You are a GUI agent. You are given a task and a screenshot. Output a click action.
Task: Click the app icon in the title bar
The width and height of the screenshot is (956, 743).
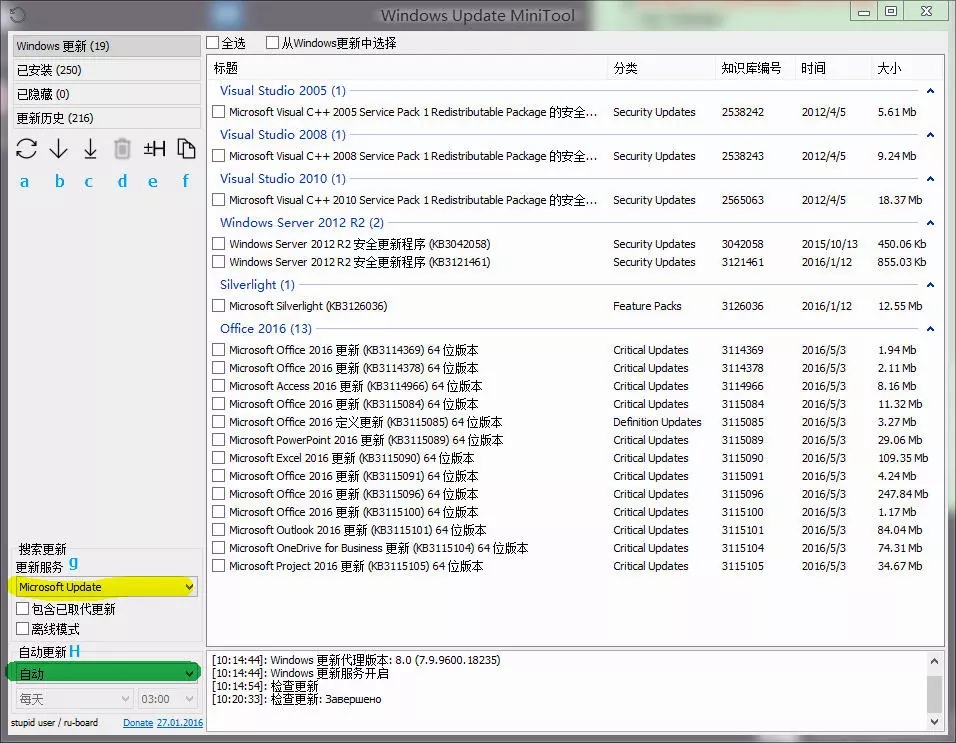point(16,15)
